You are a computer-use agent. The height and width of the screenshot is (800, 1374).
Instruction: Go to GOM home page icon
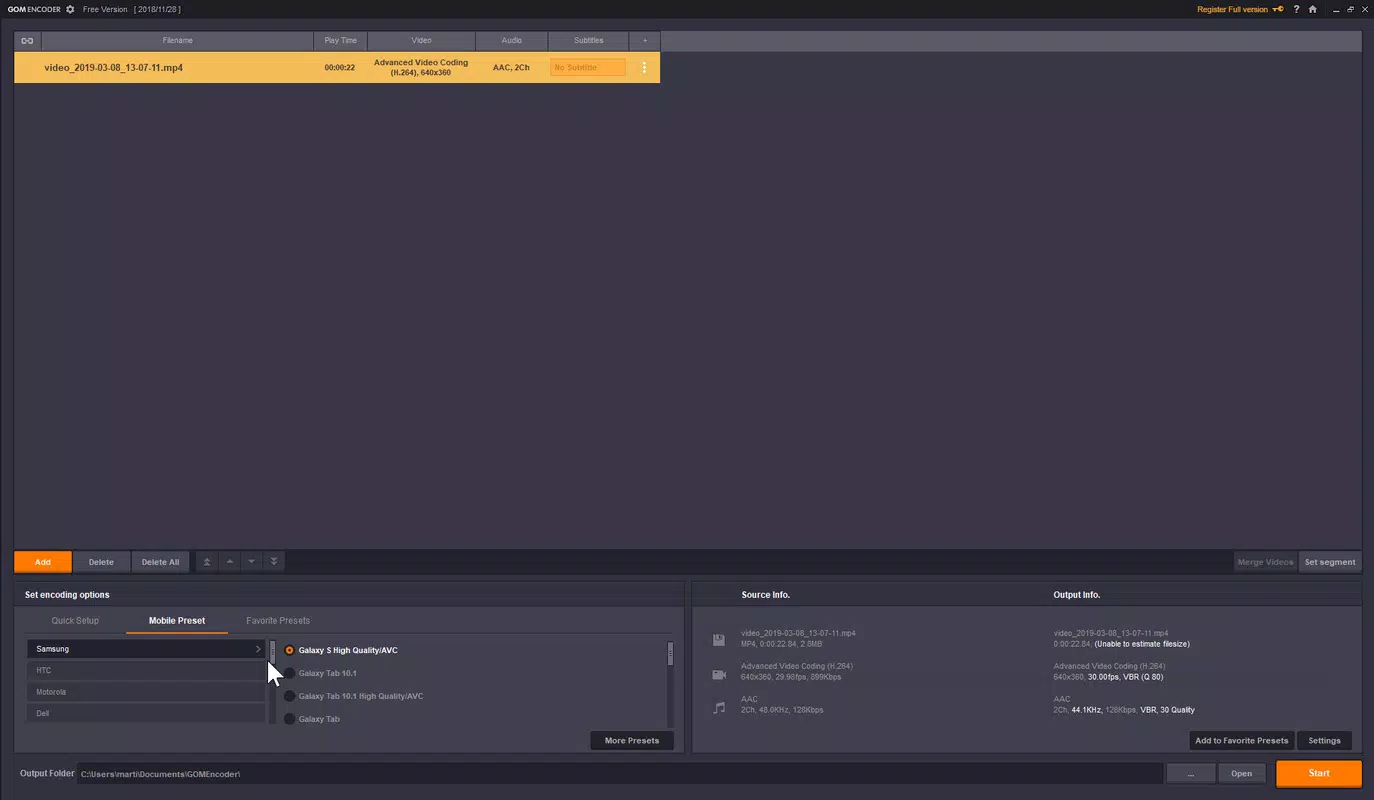(1313, 9)
